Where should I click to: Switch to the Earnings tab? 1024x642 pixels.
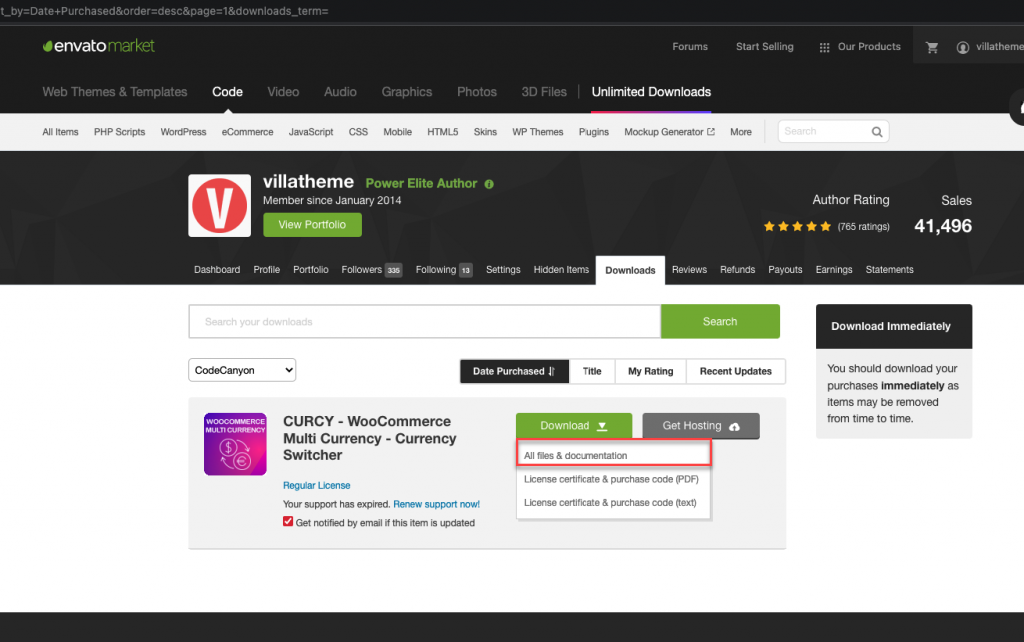(834, 270)
